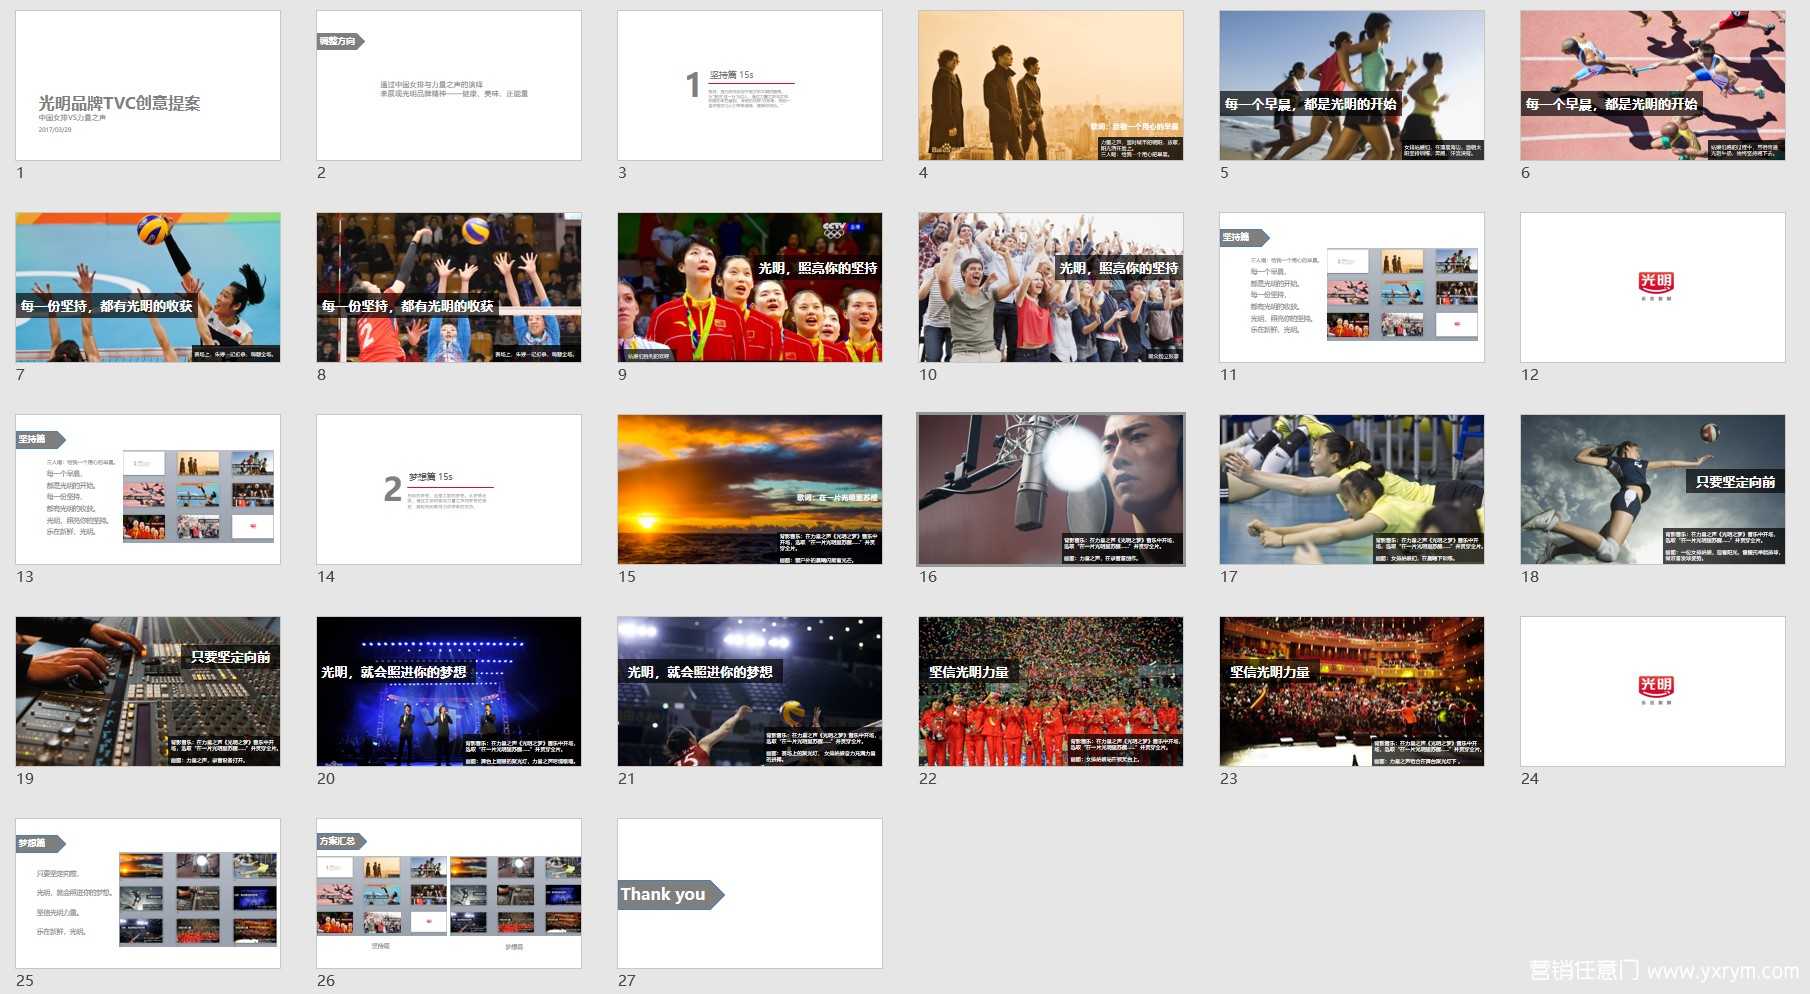
Task: Click caption '只要坚定向前' on slide 18
Action: click(x=1736, y=482)
